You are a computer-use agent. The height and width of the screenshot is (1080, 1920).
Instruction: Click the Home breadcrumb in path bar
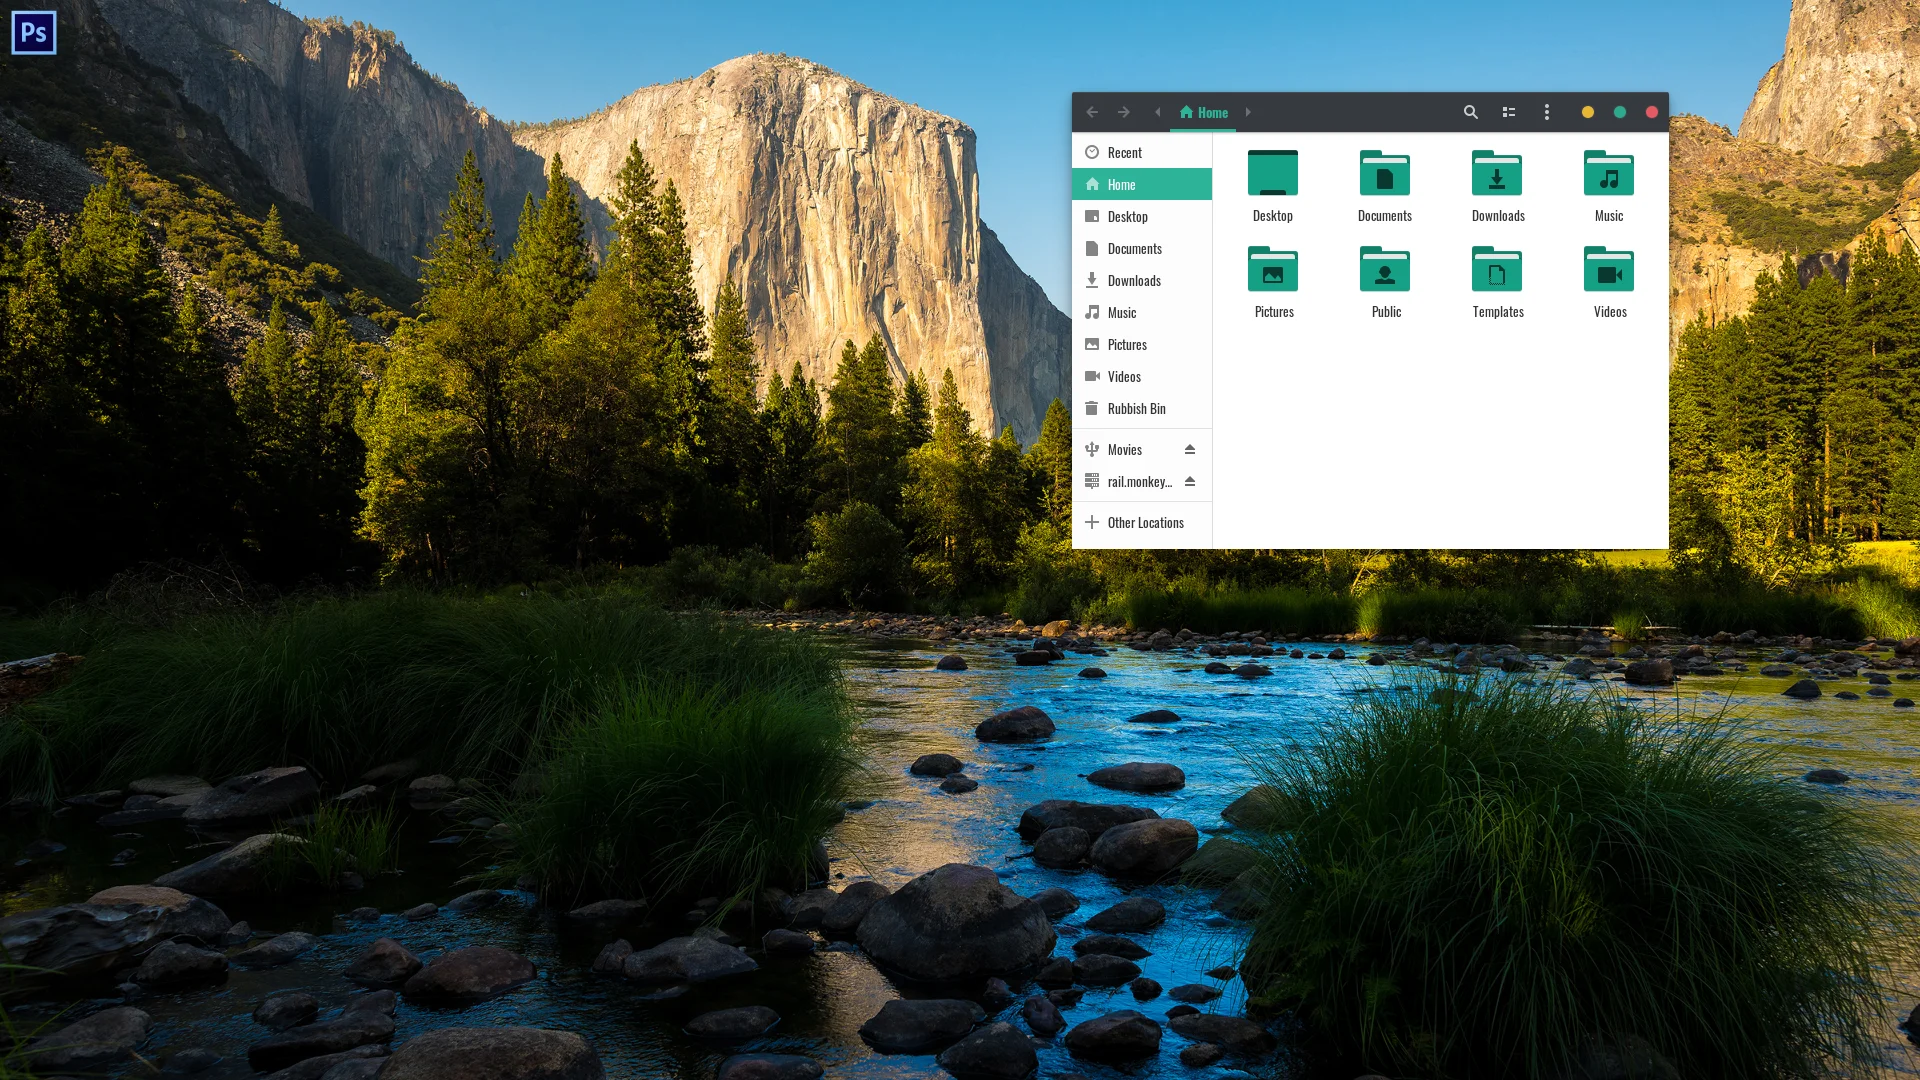1203,112
